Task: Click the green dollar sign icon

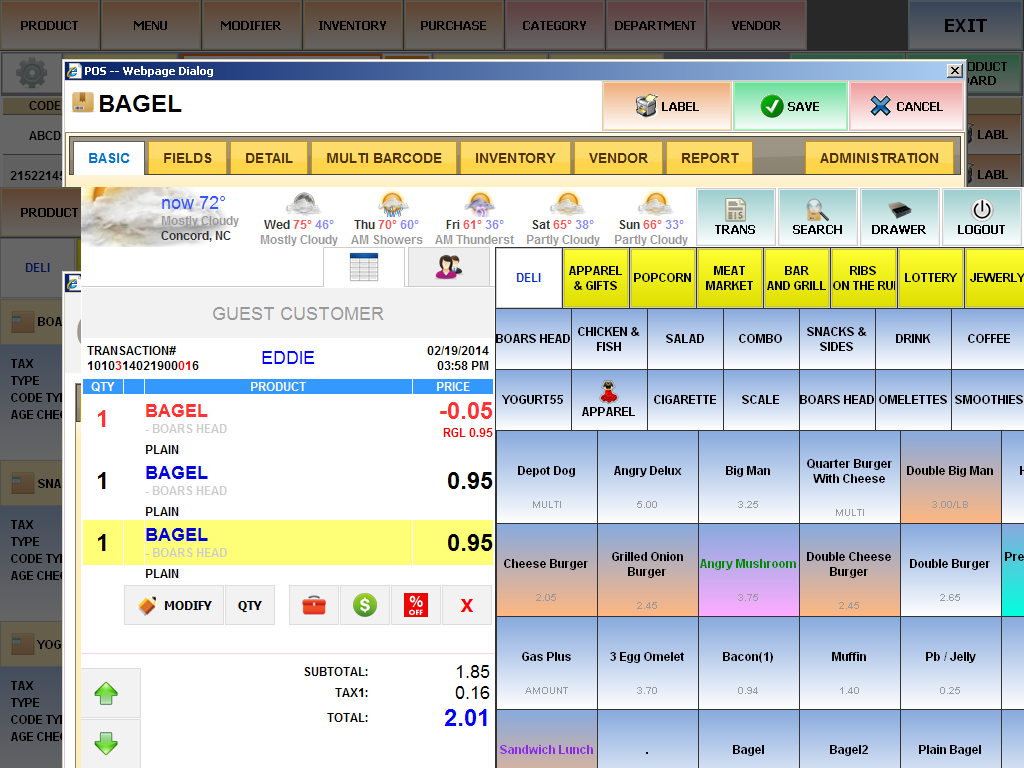Action: coord(364,605)
